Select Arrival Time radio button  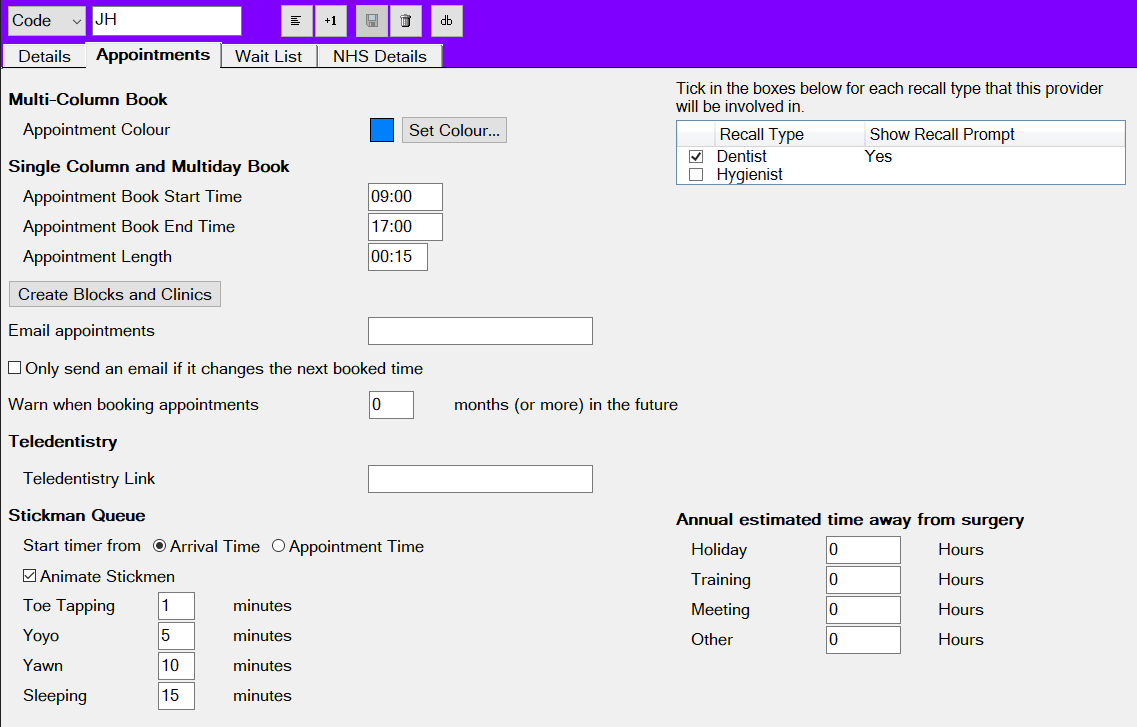click(160, 546)
